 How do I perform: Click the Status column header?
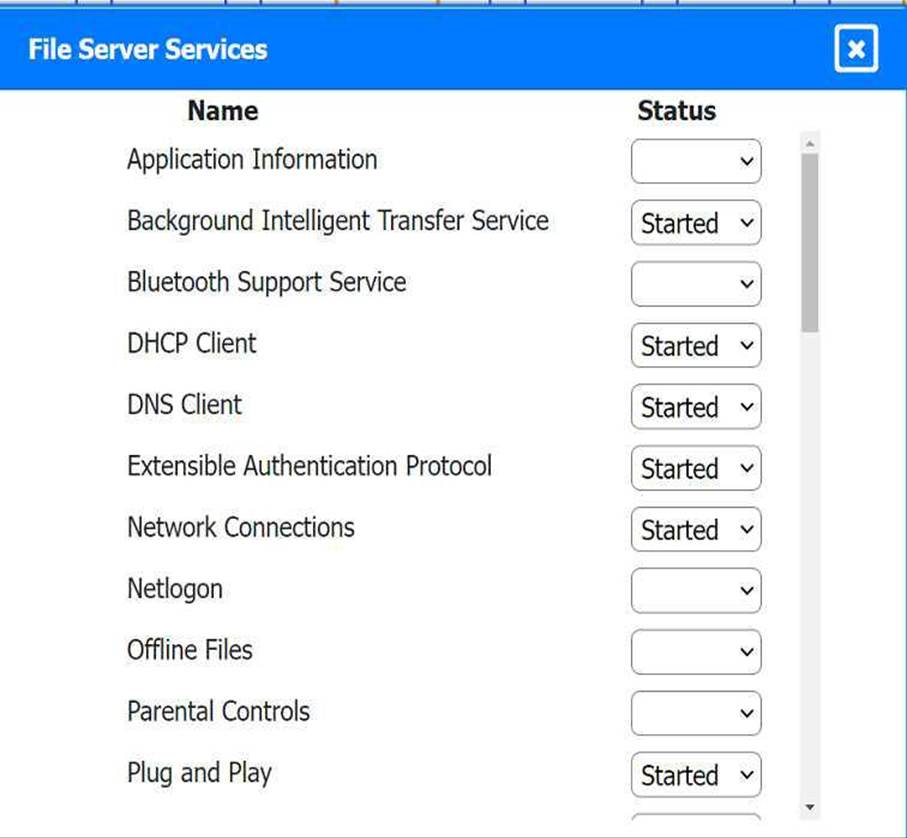(676, 111)
